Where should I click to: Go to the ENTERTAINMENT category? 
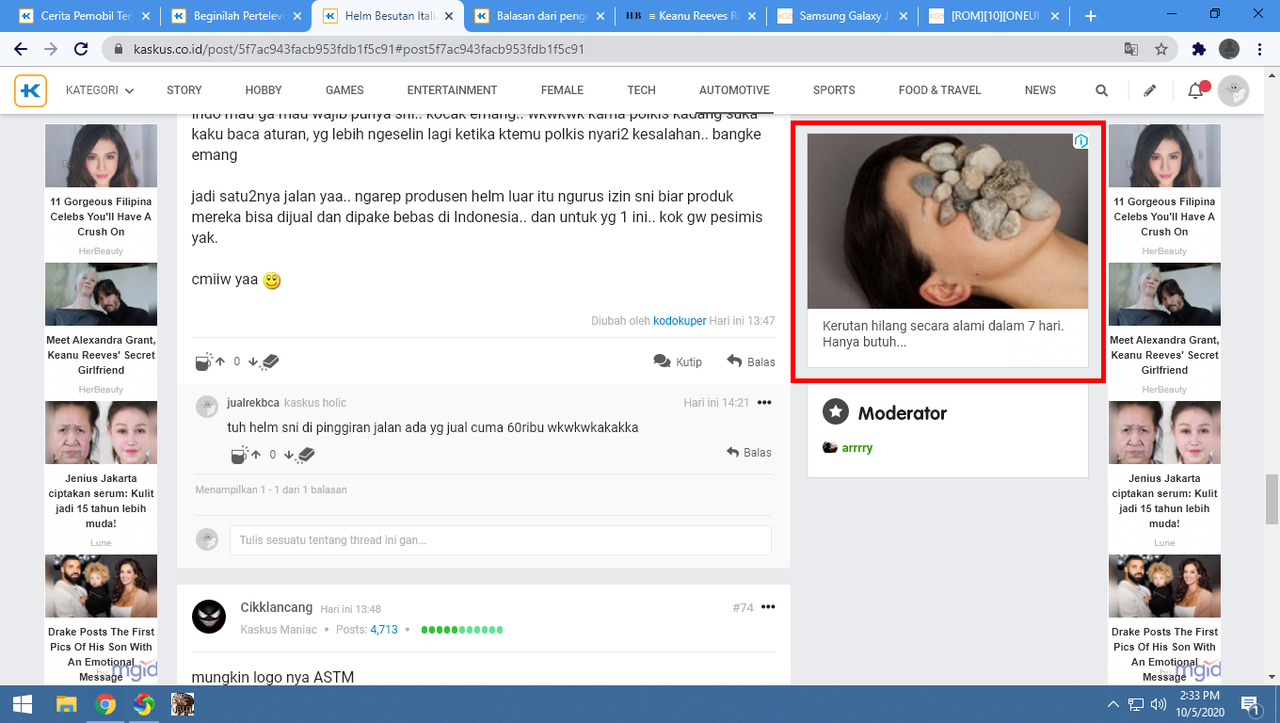[452, 90]
